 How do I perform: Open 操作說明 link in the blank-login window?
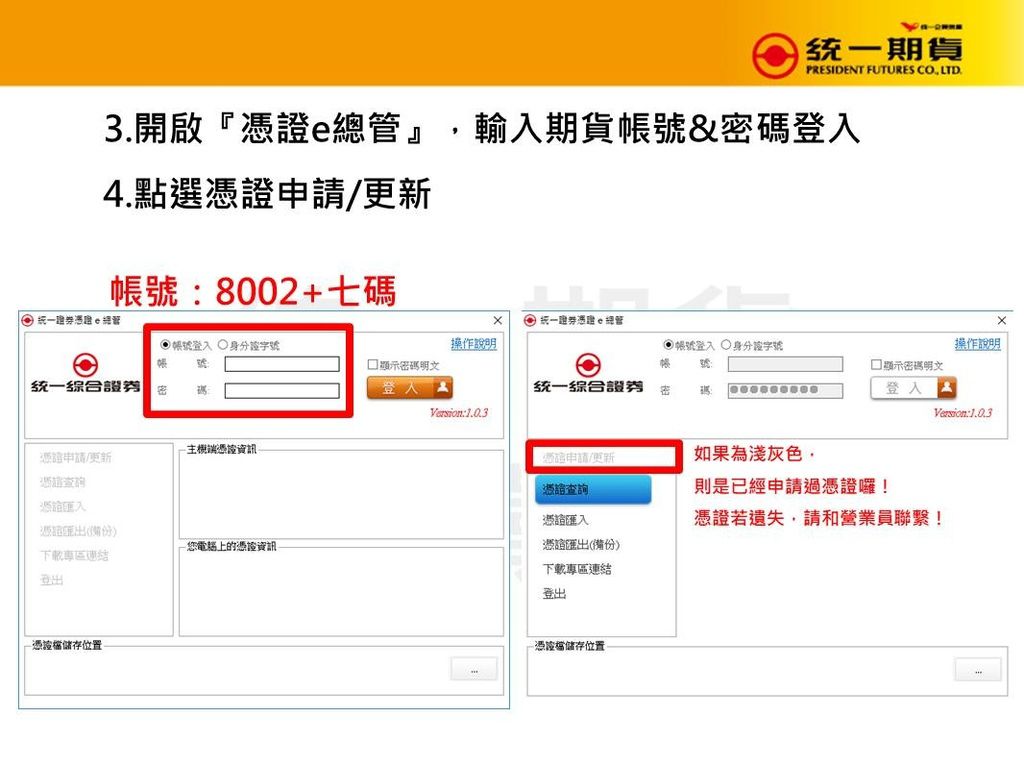pyautogui.click(x=473, y=343)
